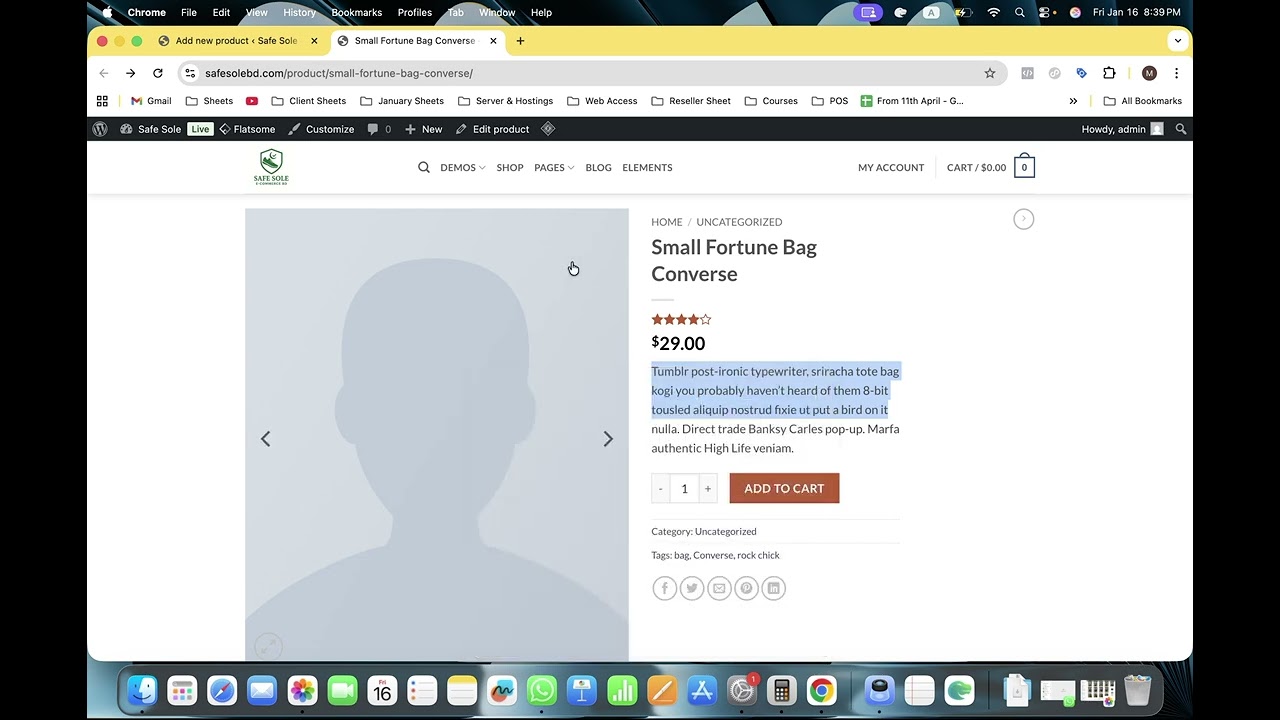Switch to Add new product tab
This screenshot has height=720, width=1280.
click(x=236, y=41)
